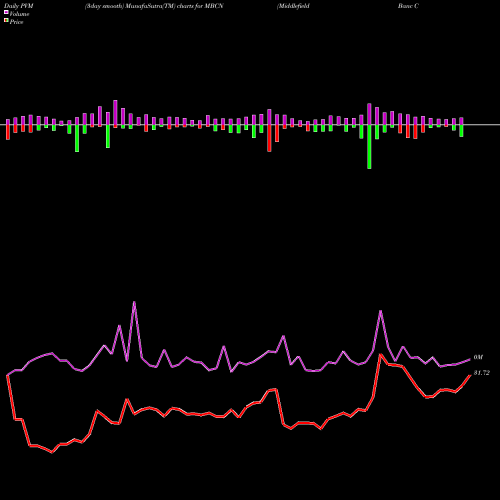
Task: Click the 31.72 price end label
Action: 482,373
